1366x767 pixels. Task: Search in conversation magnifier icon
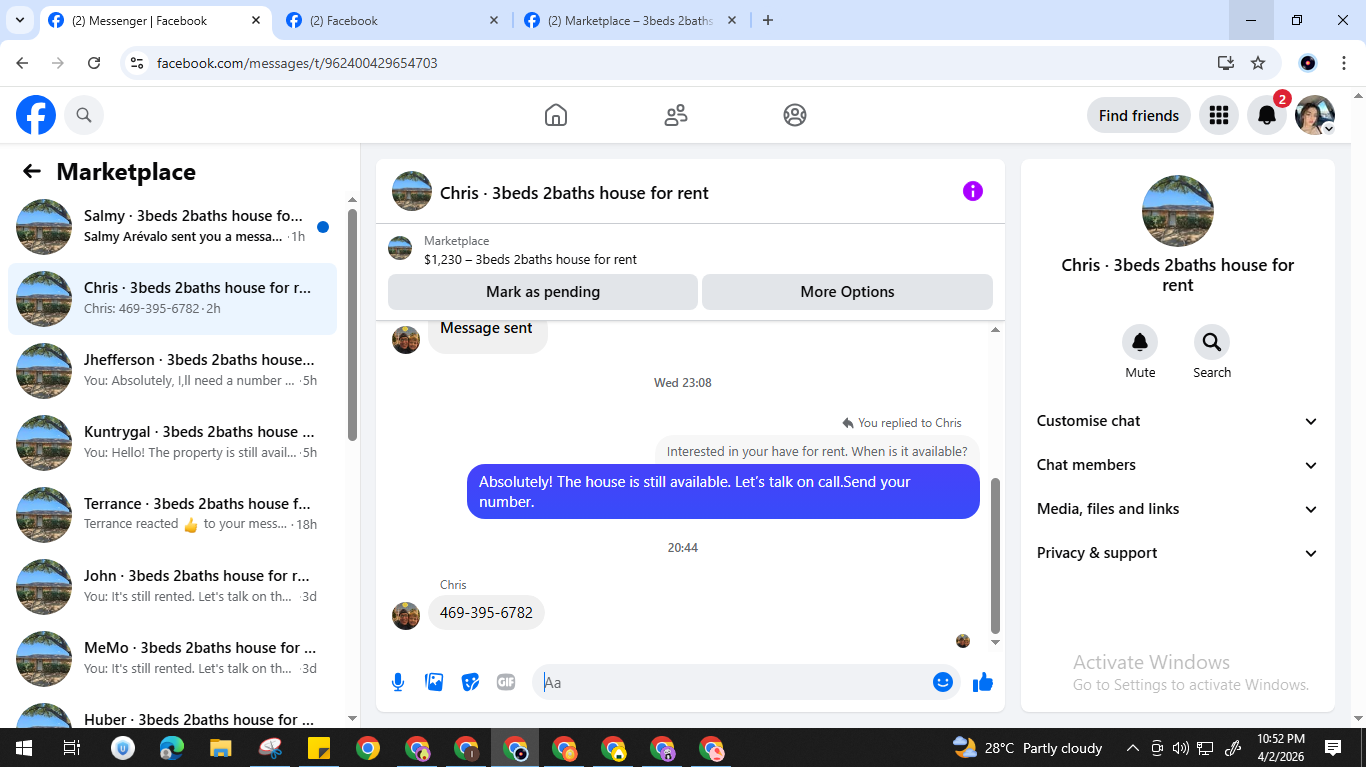(x=1212, y=342)
